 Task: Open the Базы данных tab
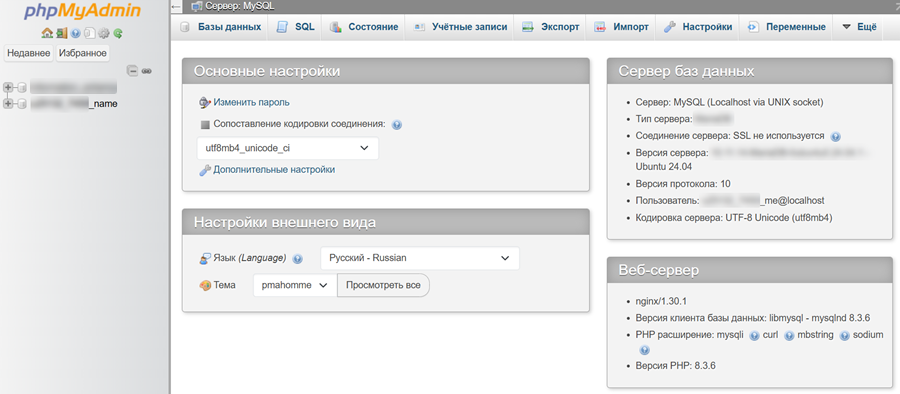point(220,27)
